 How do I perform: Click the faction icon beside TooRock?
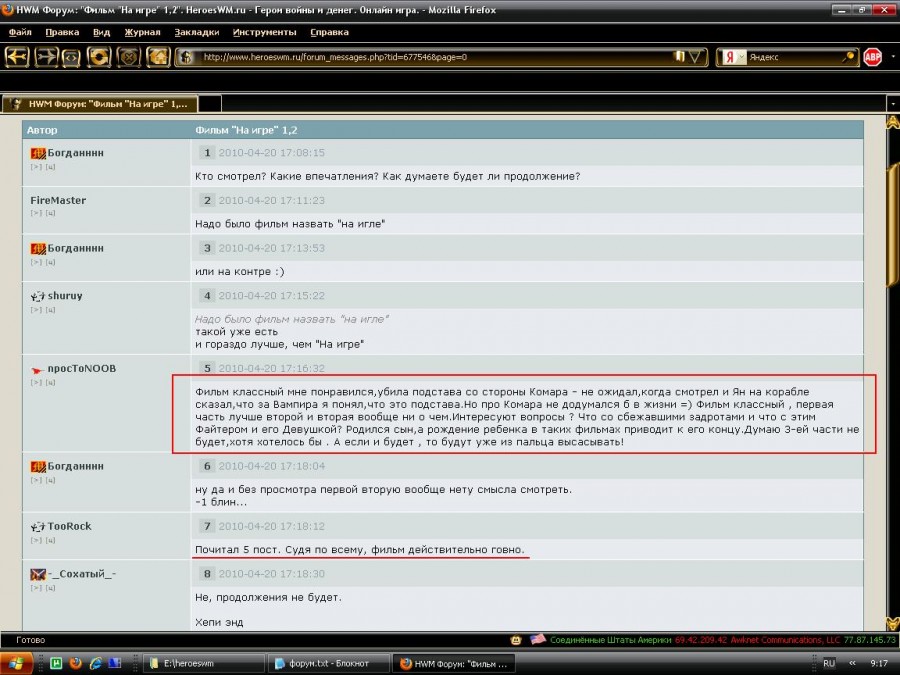point(38,526)
